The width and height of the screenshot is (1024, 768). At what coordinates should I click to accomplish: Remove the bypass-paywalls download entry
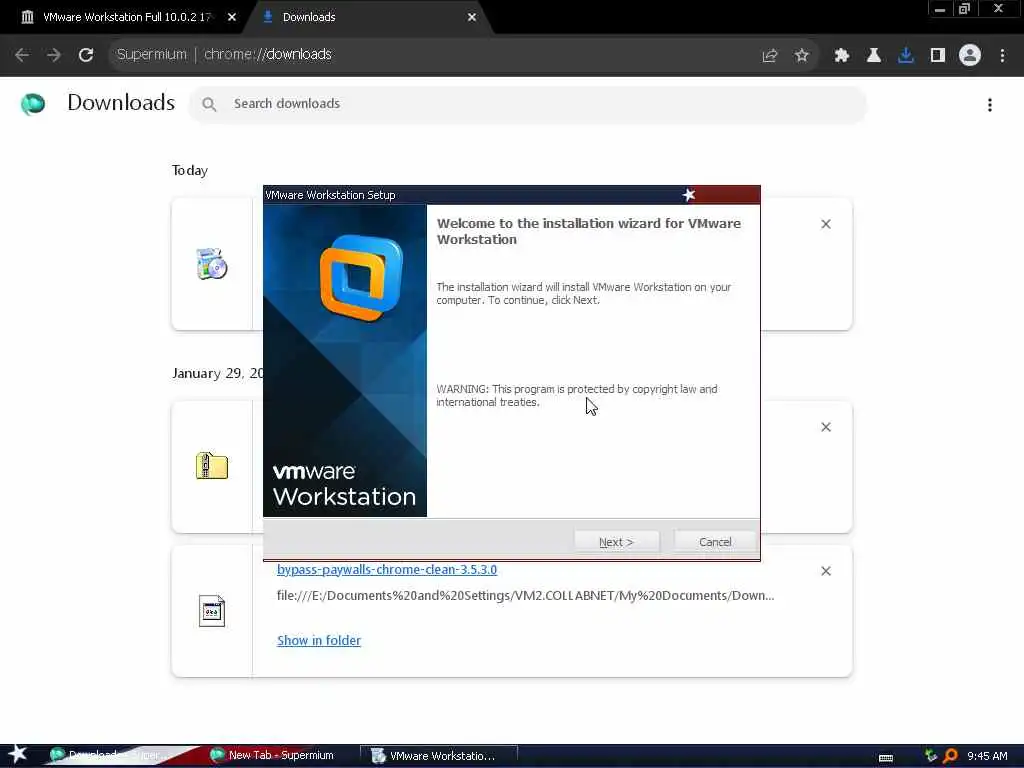pos(826,571)
